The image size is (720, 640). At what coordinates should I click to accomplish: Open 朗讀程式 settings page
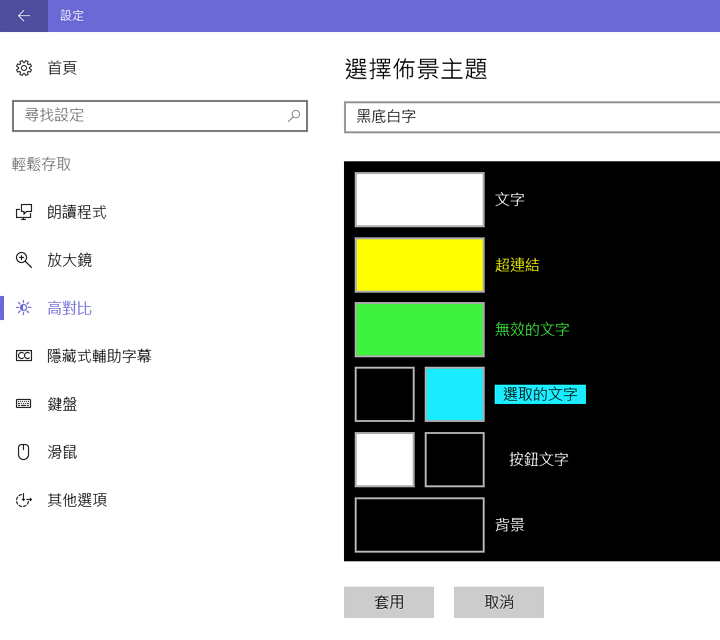77,212
